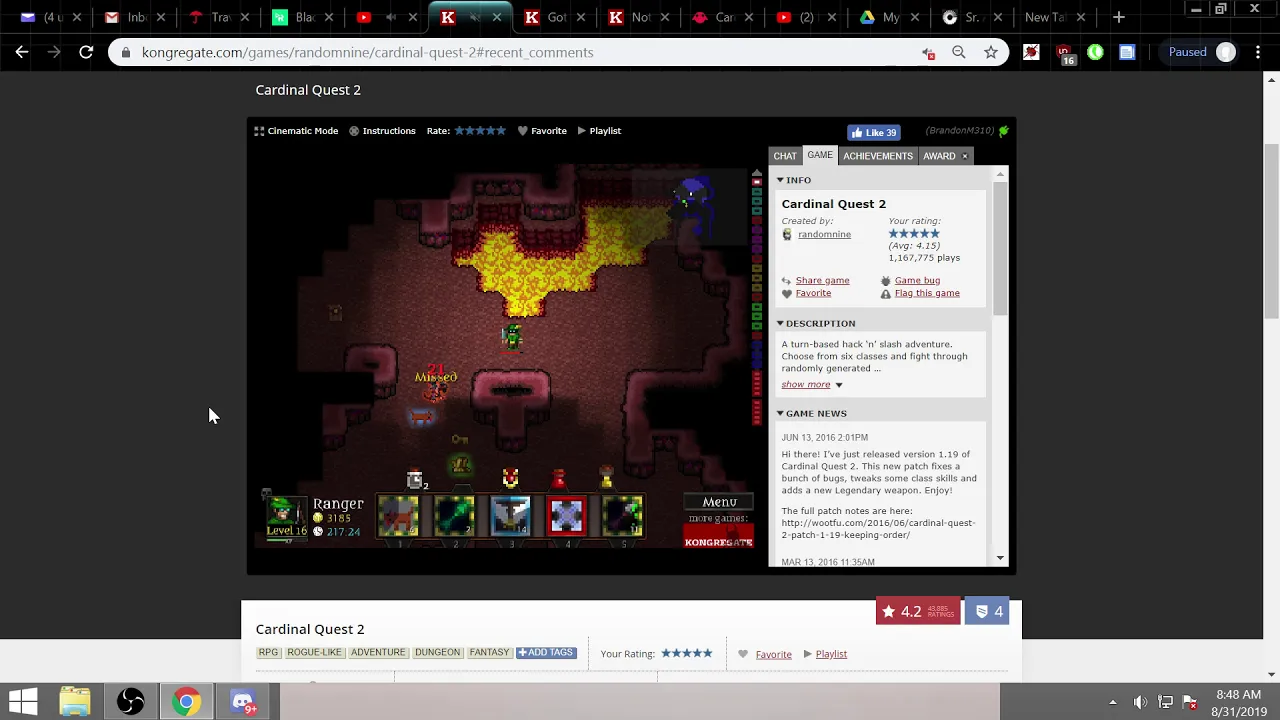Switch to the AWARD tab
Image resolution: width=1280 pixels, height=720 pixels.
point(939,156)
